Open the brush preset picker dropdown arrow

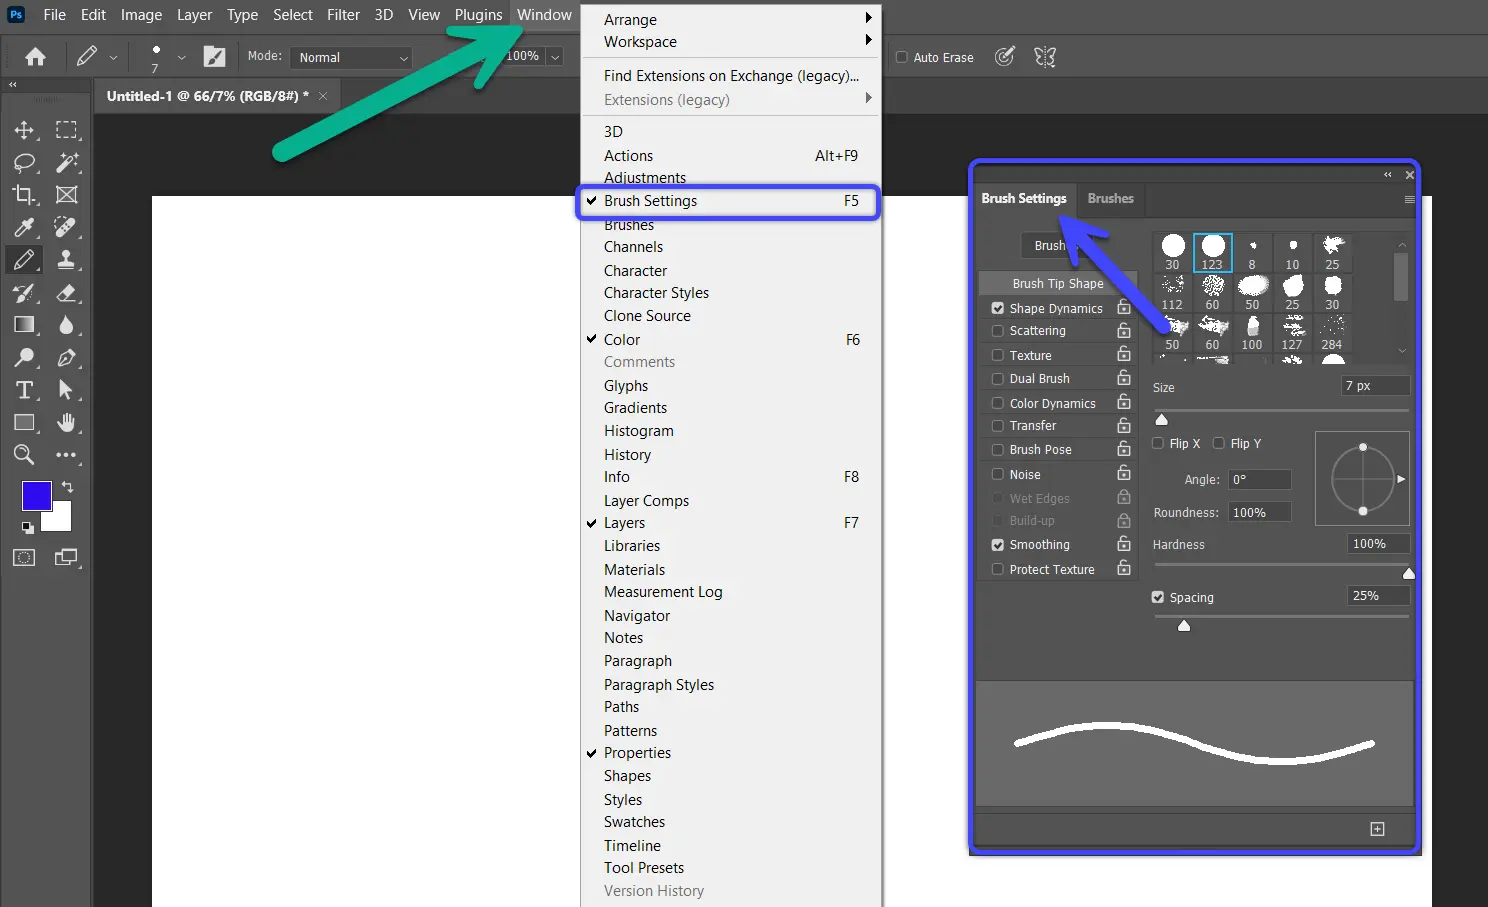181,57
